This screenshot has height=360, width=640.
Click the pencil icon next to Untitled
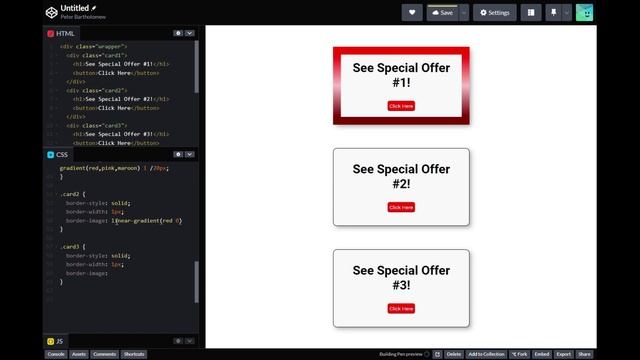[x=93, y=8]
